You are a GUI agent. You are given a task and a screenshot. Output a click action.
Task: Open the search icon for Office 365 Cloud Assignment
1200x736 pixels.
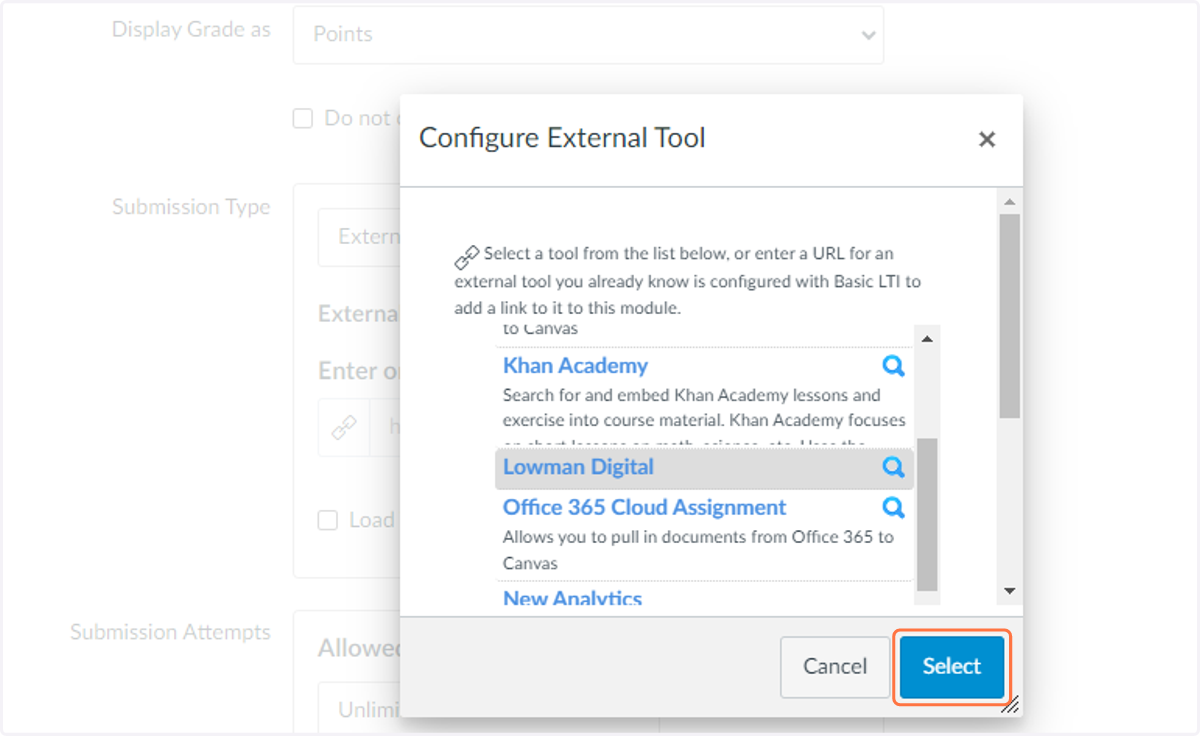pos(893,507)
